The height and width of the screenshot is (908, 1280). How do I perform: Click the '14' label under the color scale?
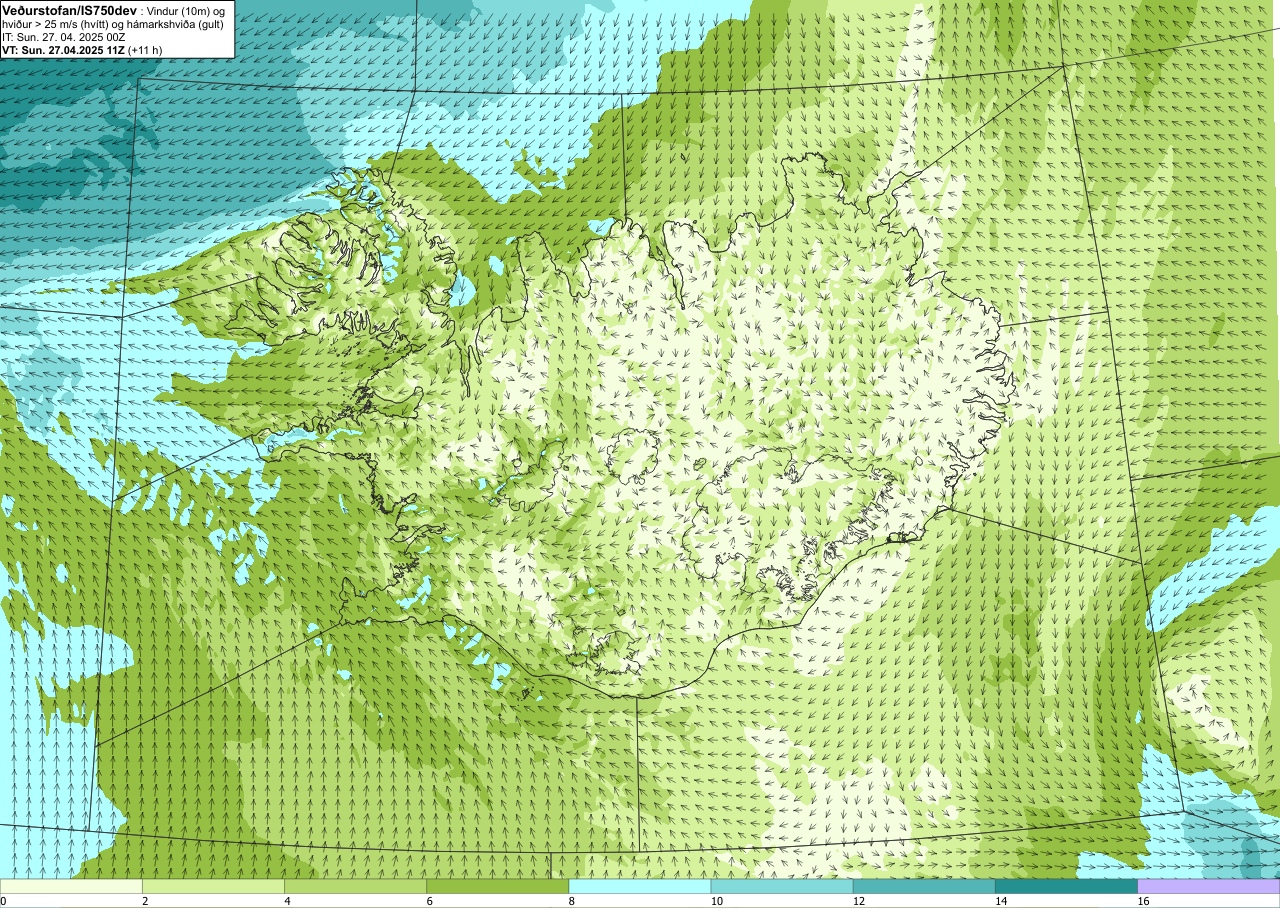1000,901
